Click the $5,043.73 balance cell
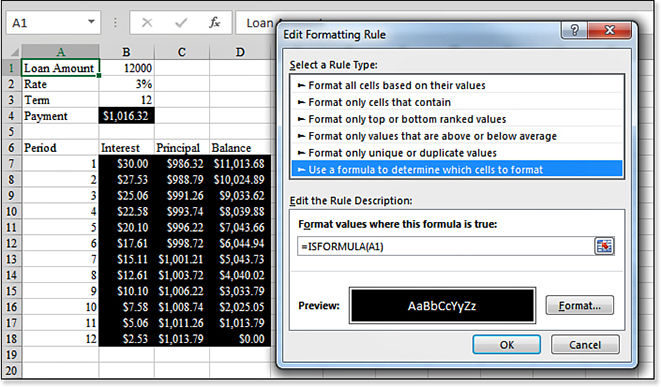Screen dimensions: 661x387 click(x=240, y=259)
